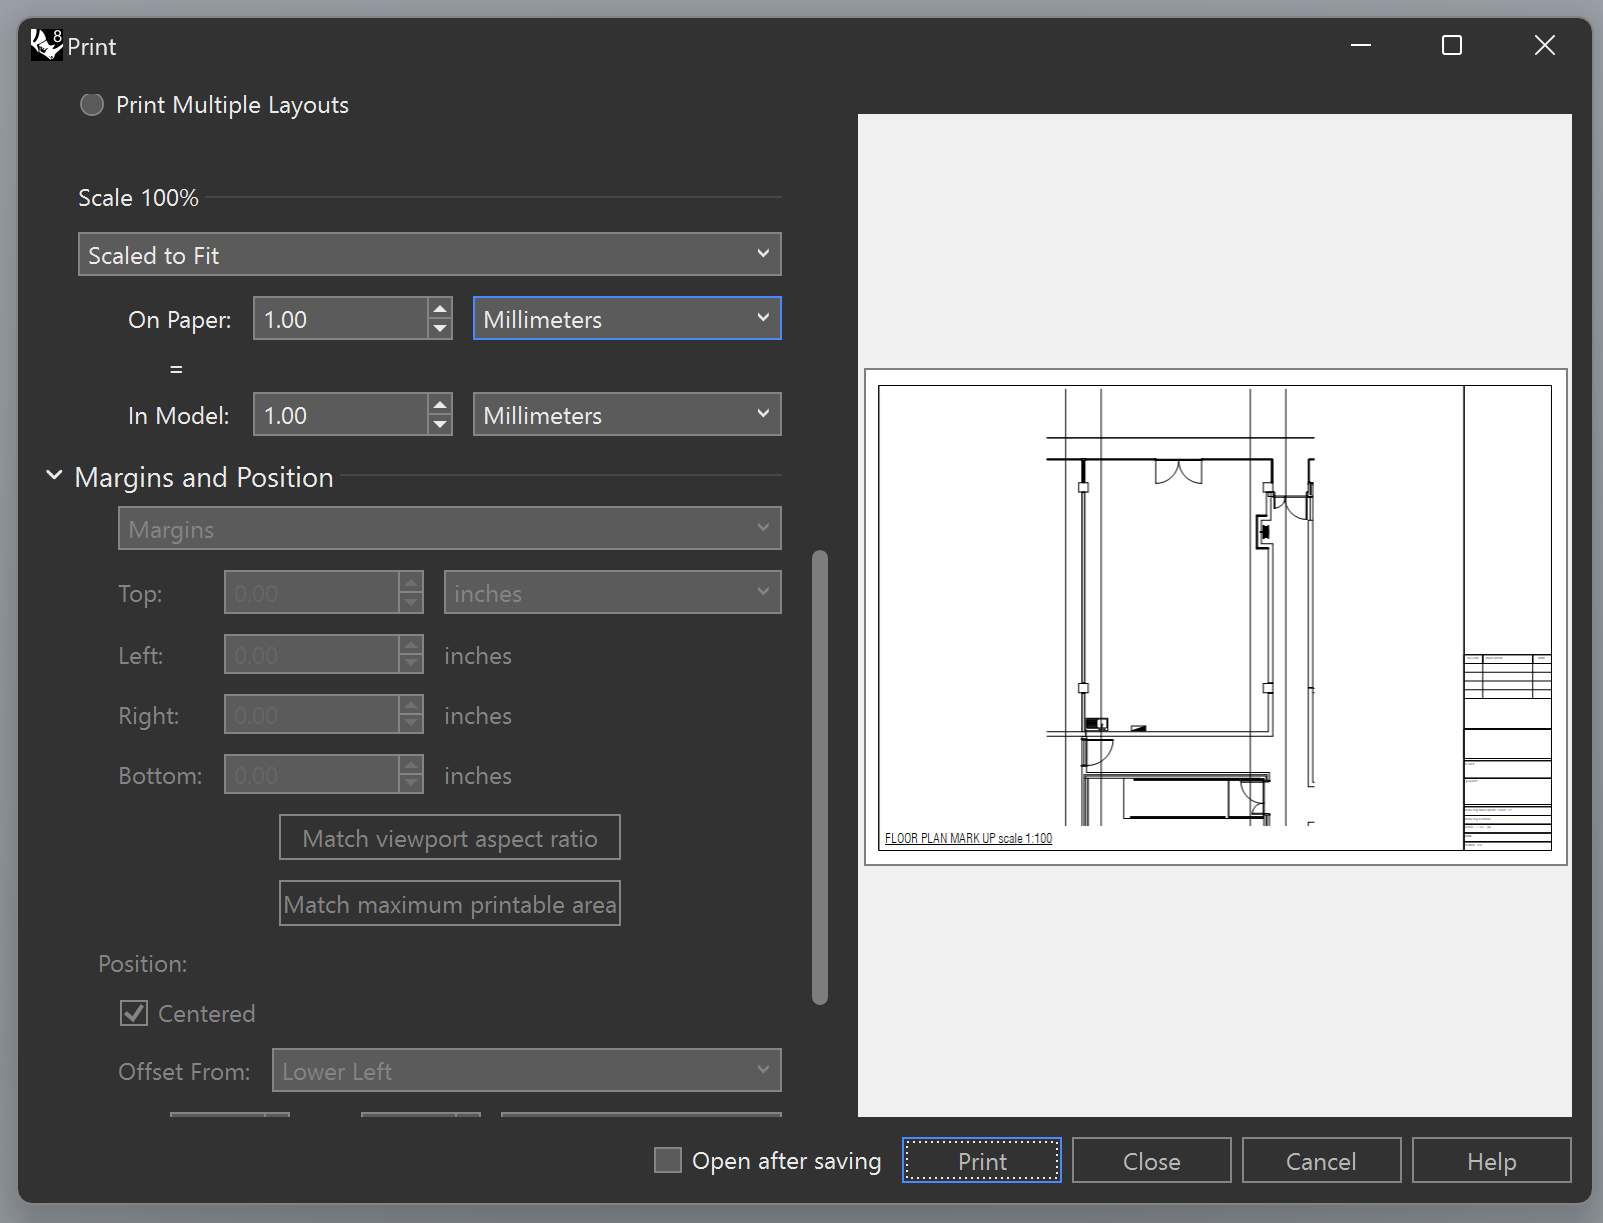Maximize the Print dialog window

[1452, 45]
